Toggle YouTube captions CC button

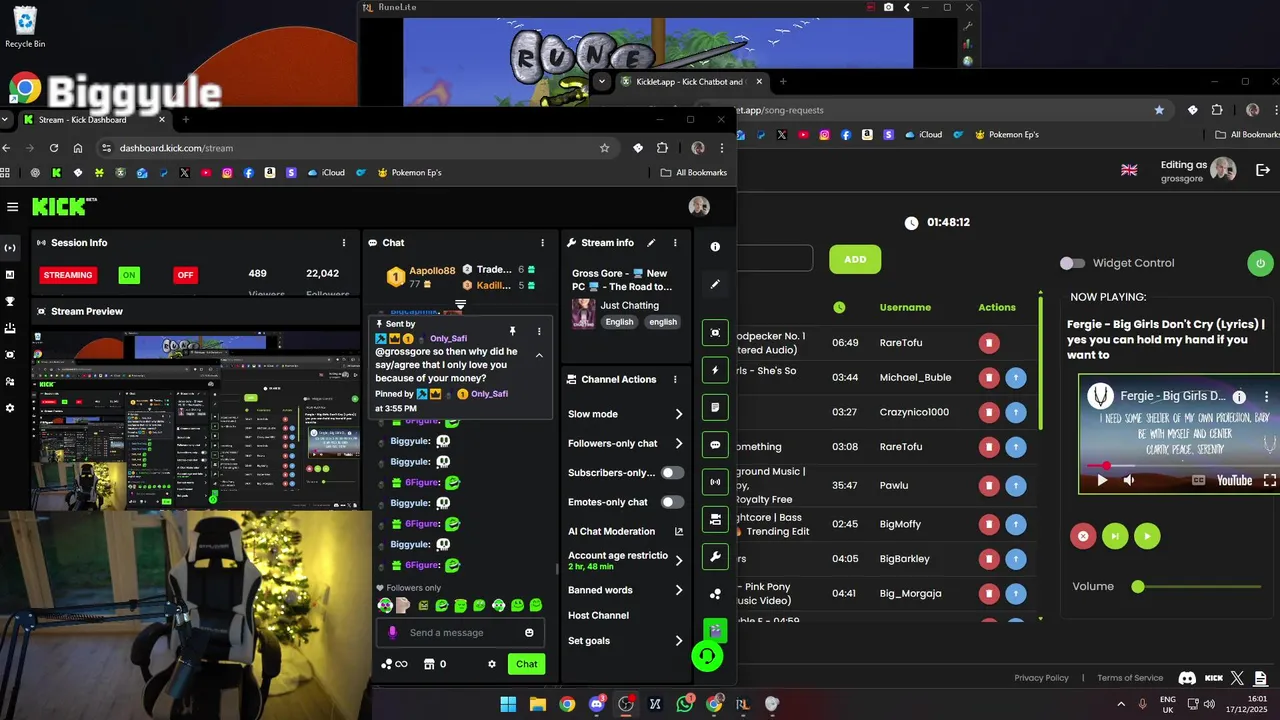[1198, 480]
